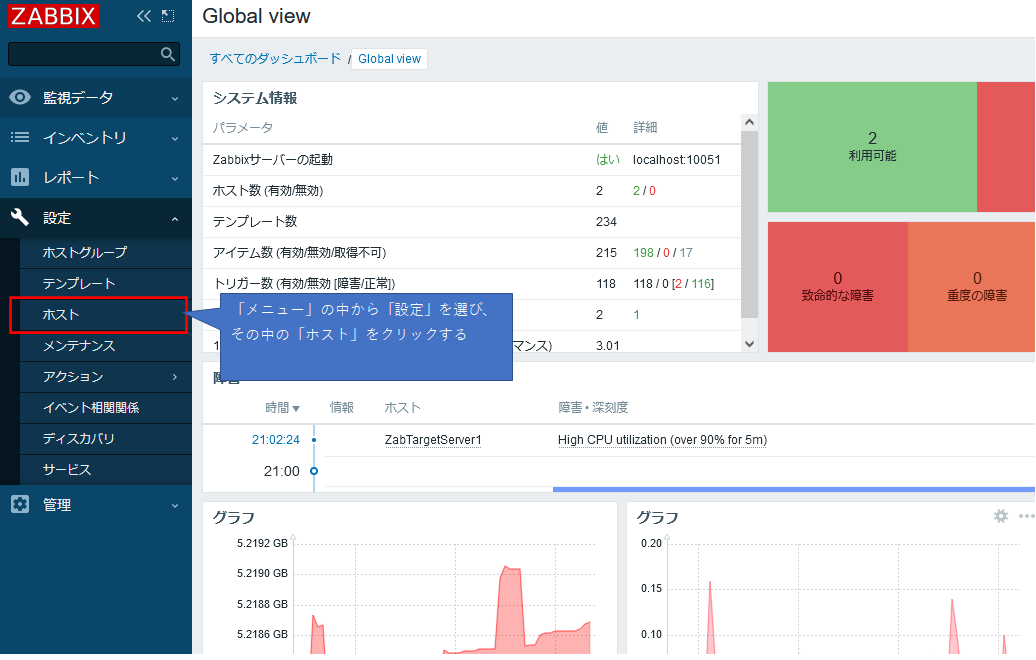The image size is (1036, 660).
Task: Click the ZabTargetServer1 host link
Action: click(x=433, y=440)
